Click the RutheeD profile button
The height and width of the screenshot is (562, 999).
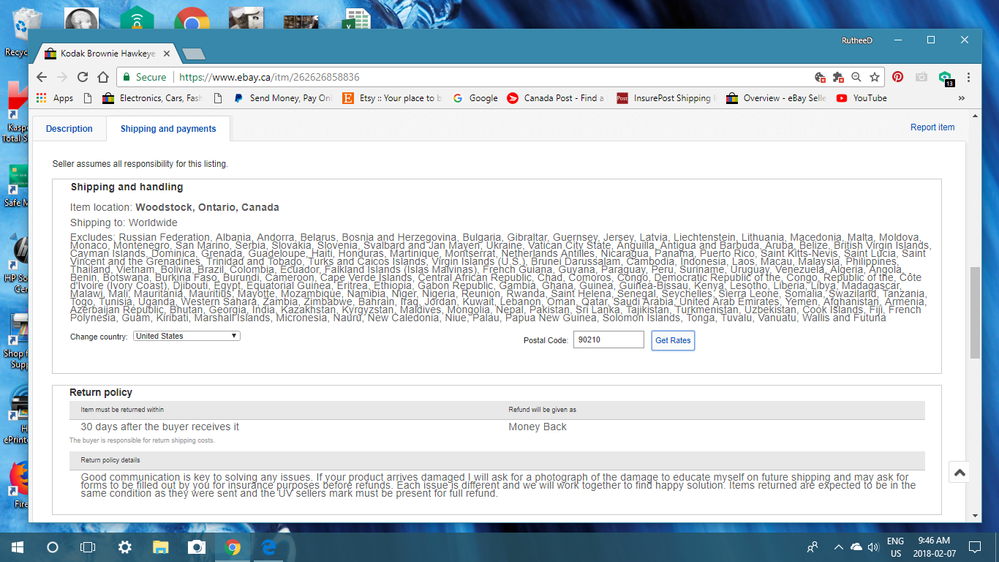tap(857, 40)
